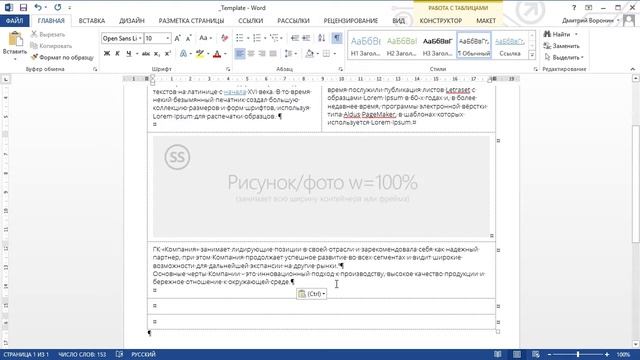Toggle show paragraph marks (¶) button
This screenshot has height=360, width=640.
pyautogui.click(x=337, y=38)
